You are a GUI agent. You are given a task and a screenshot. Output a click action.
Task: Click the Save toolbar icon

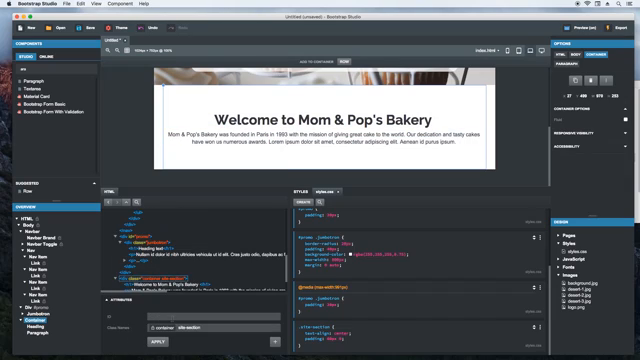[78, 28]
